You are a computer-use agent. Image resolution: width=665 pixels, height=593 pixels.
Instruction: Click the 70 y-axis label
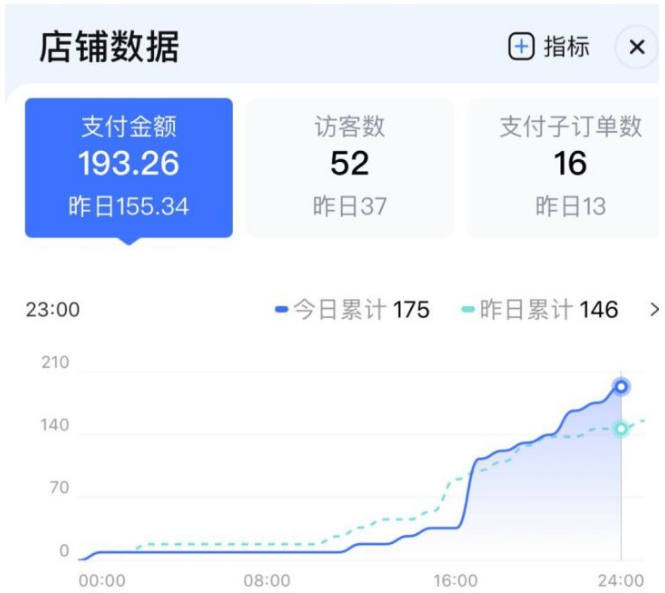59,488
